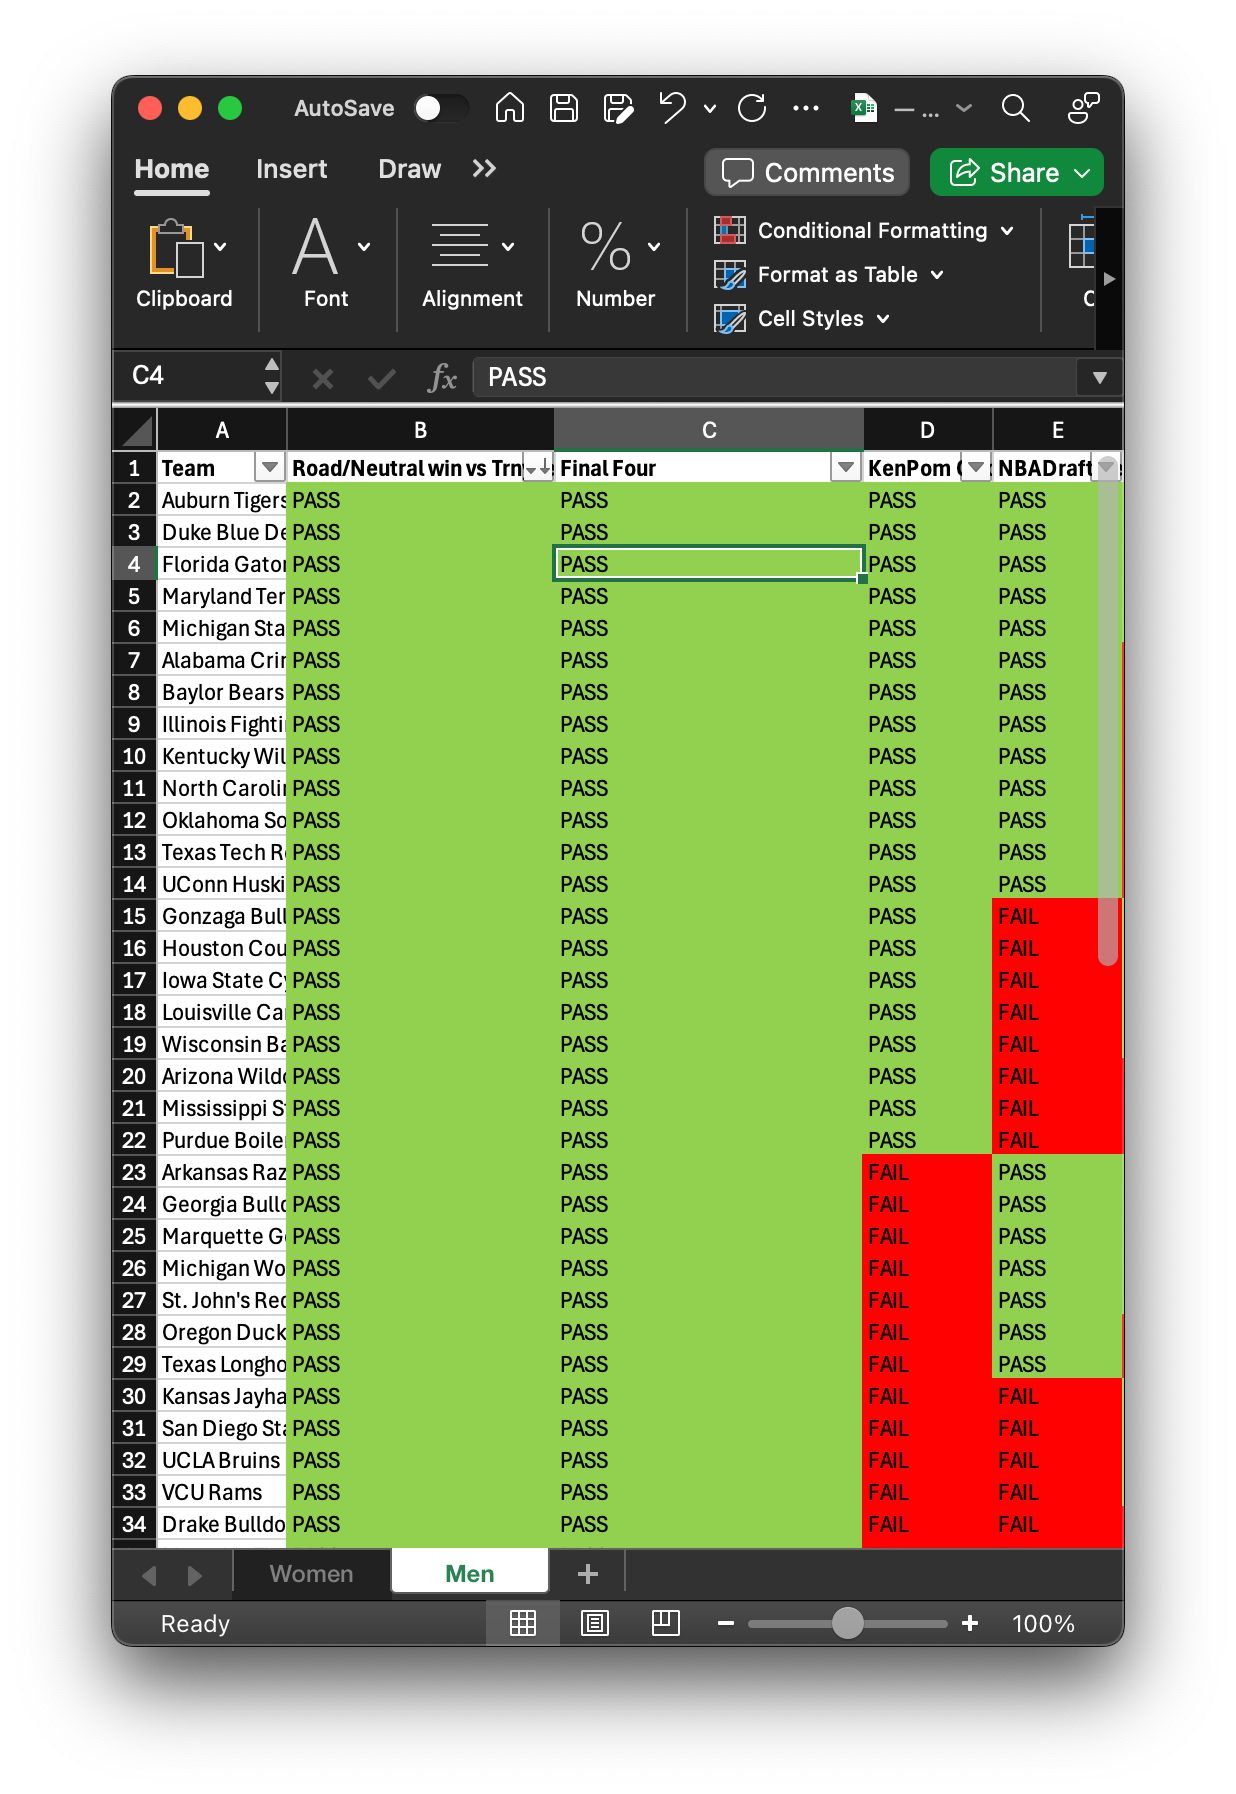Click the Excel file document icon
Image resolution: width=1236 pixels, height=1794 pixels.
[x=864, y=108]
